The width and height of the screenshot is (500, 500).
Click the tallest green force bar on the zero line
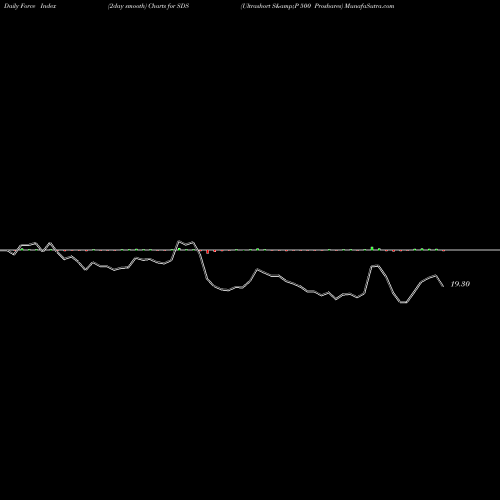372,248
